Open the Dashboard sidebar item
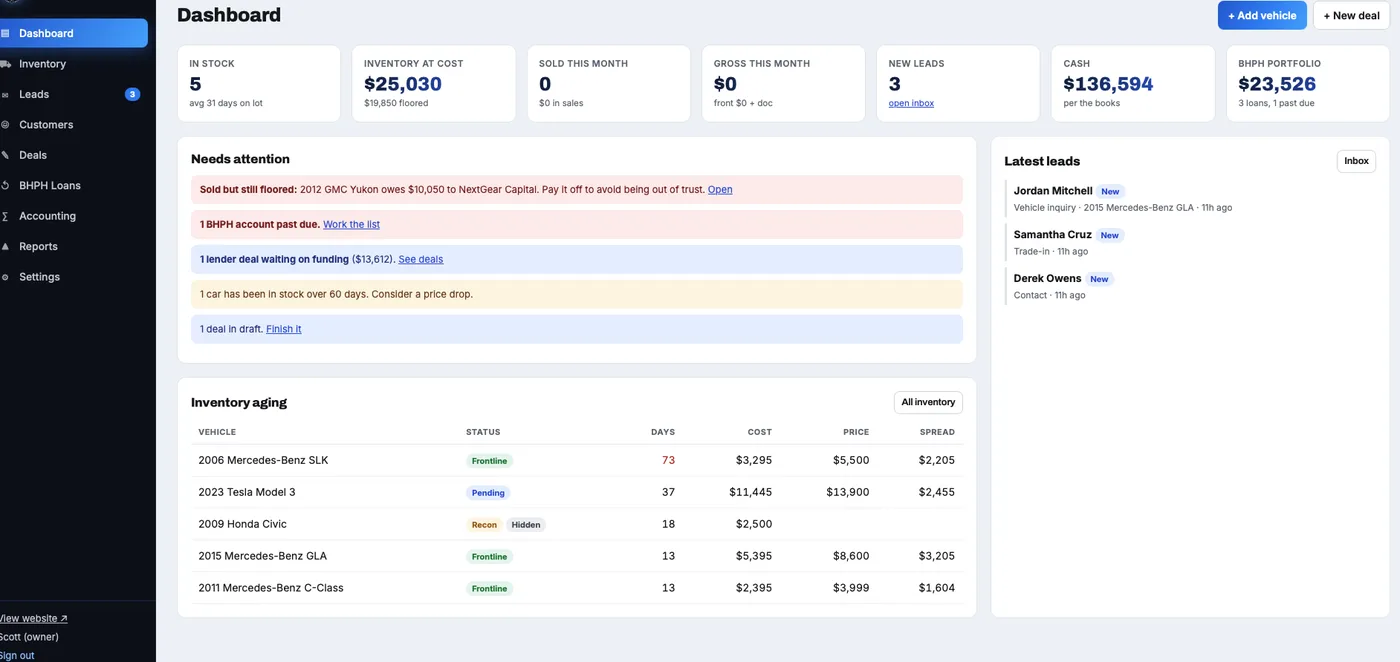Viewport: 1400px width, 662px height. 74,33
